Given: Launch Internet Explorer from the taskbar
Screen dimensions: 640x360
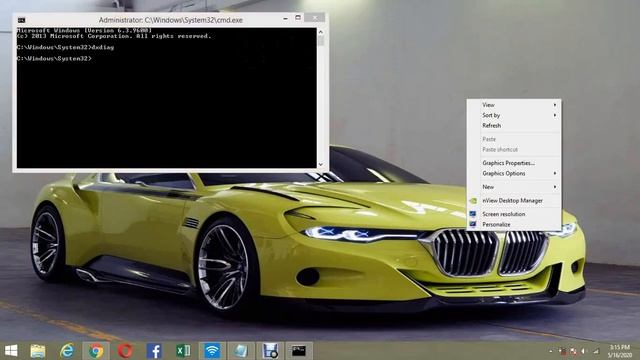Looking at the screenshot, I should pyautogui.click(x=67, y=351).
